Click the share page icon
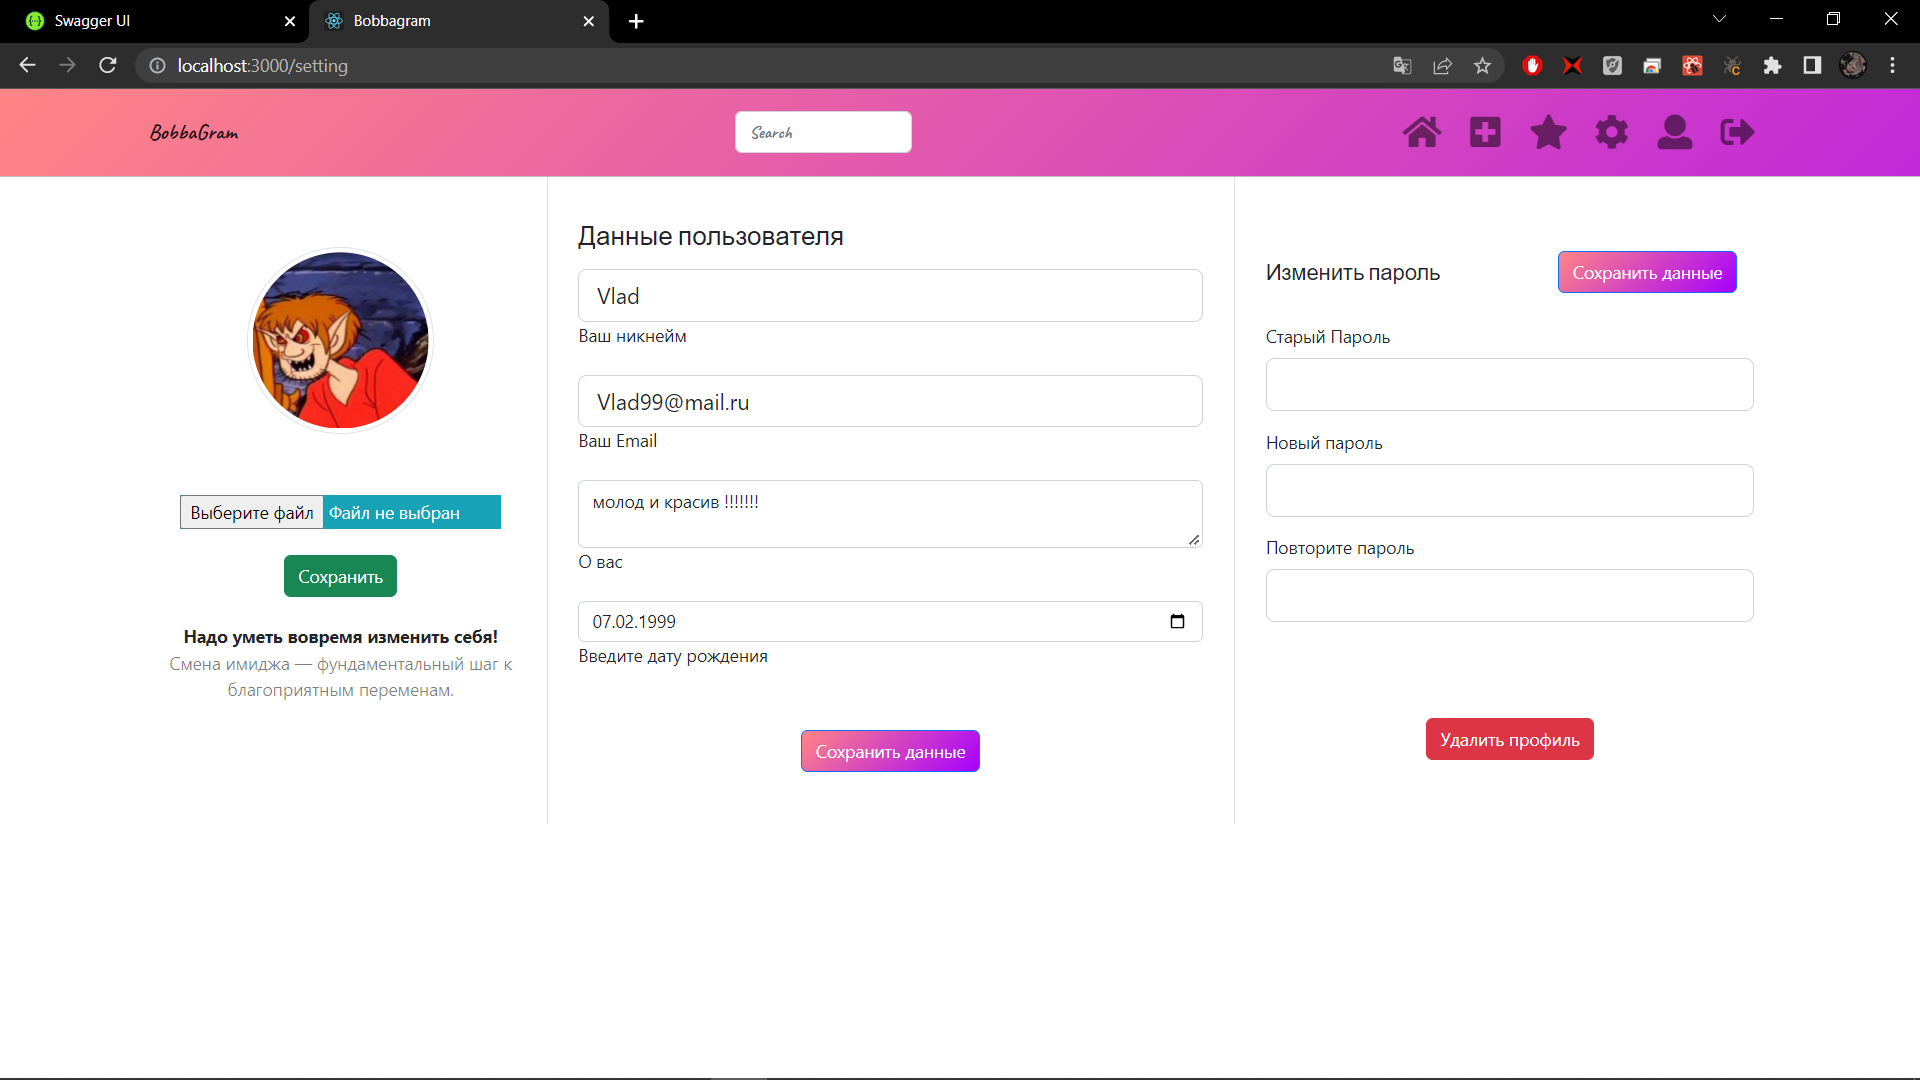The height and width of the screenshot is (1080, 1920). click(x=1442, y=66)
